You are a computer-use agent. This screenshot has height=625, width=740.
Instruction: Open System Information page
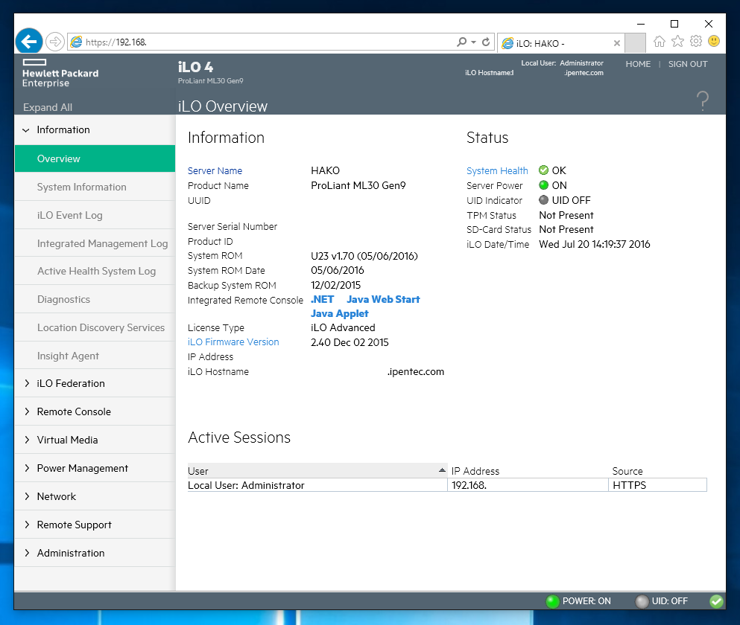[95, 187]
